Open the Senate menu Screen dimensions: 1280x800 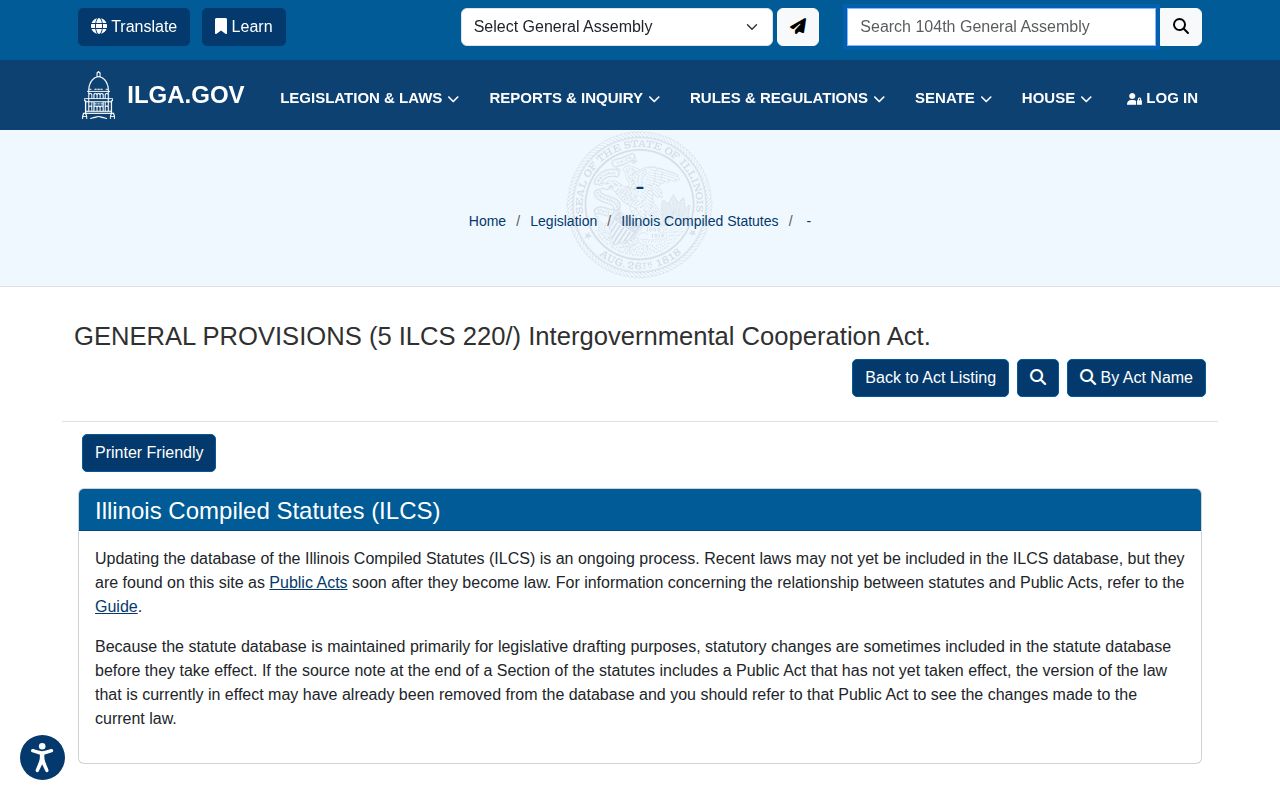tap(953, 98)
